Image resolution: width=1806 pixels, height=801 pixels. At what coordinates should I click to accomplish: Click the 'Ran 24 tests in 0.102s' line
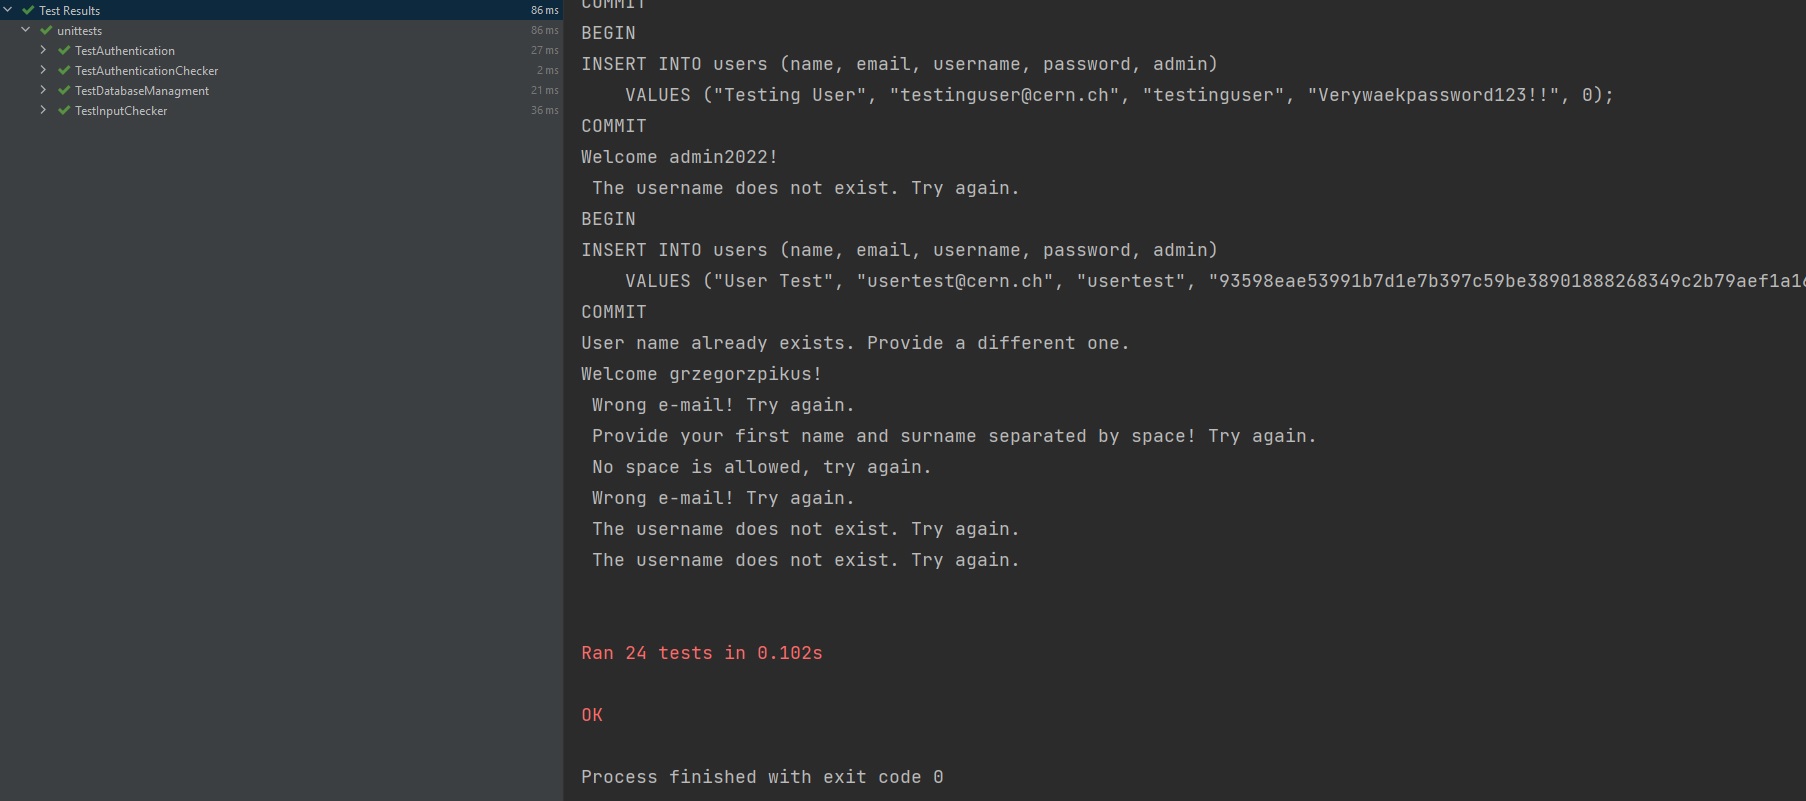(701, 652)
